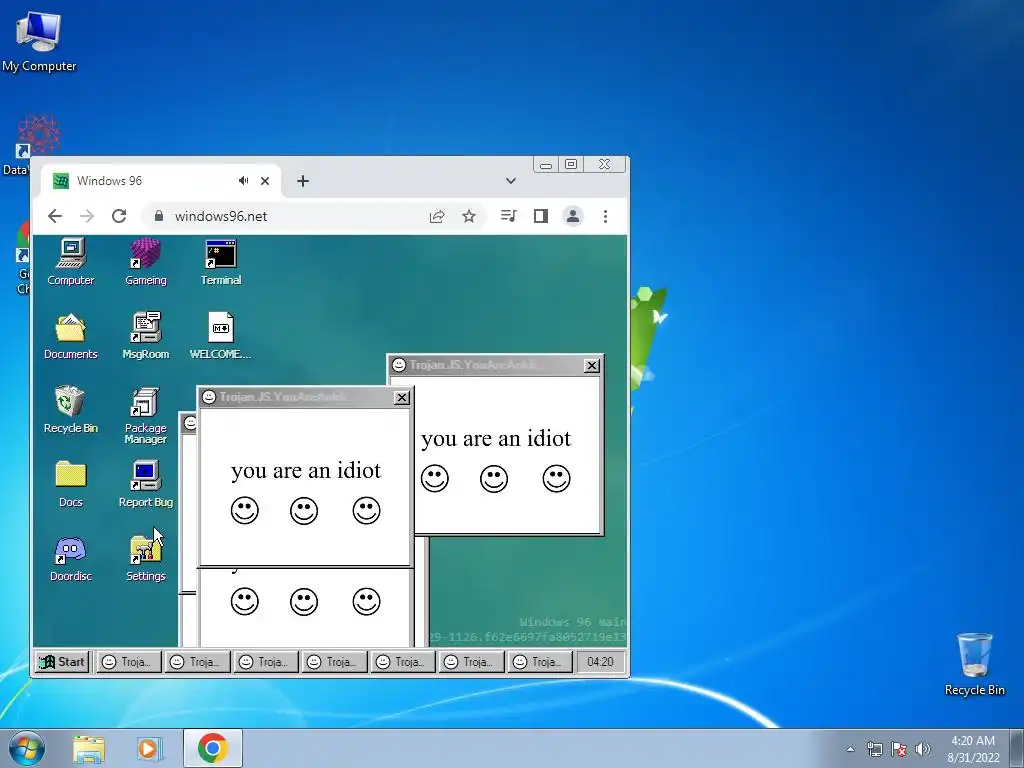Open the MsgRoom shortcut
This screenshot has width=1024, height=768.
click(x=146, y=336)
